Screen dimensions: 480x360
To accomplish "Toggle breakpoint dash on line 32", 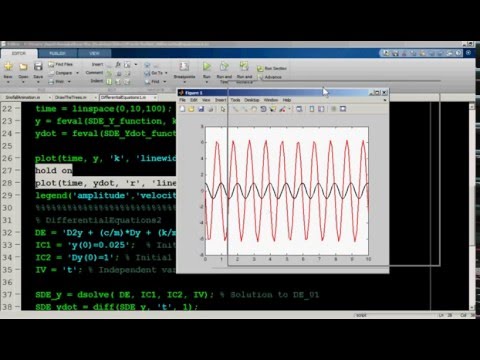I will (x=17, y=233).
